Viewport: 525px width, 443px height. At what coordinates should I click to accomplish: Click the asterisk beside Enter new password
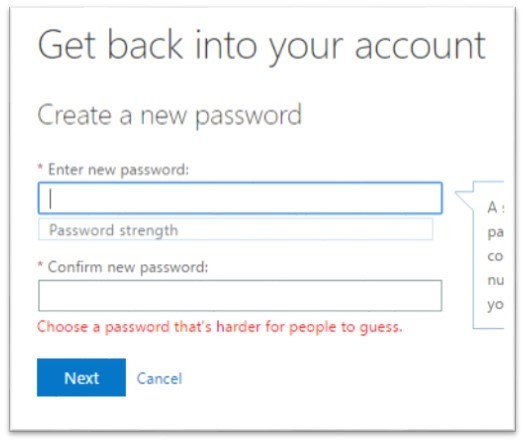41,167
